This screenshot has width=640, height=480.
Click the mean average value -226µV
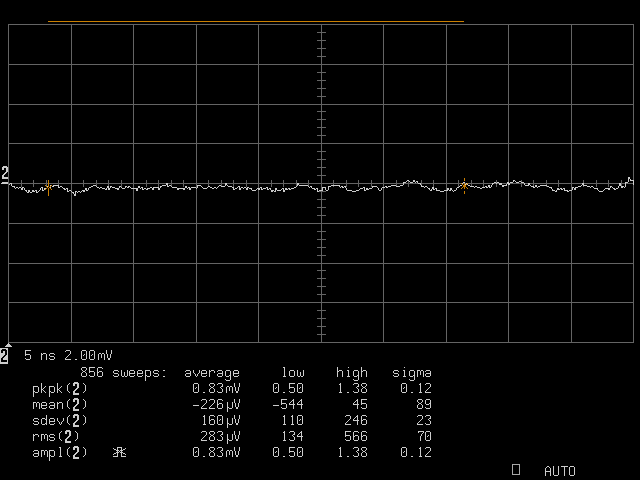tap(216, 404)
